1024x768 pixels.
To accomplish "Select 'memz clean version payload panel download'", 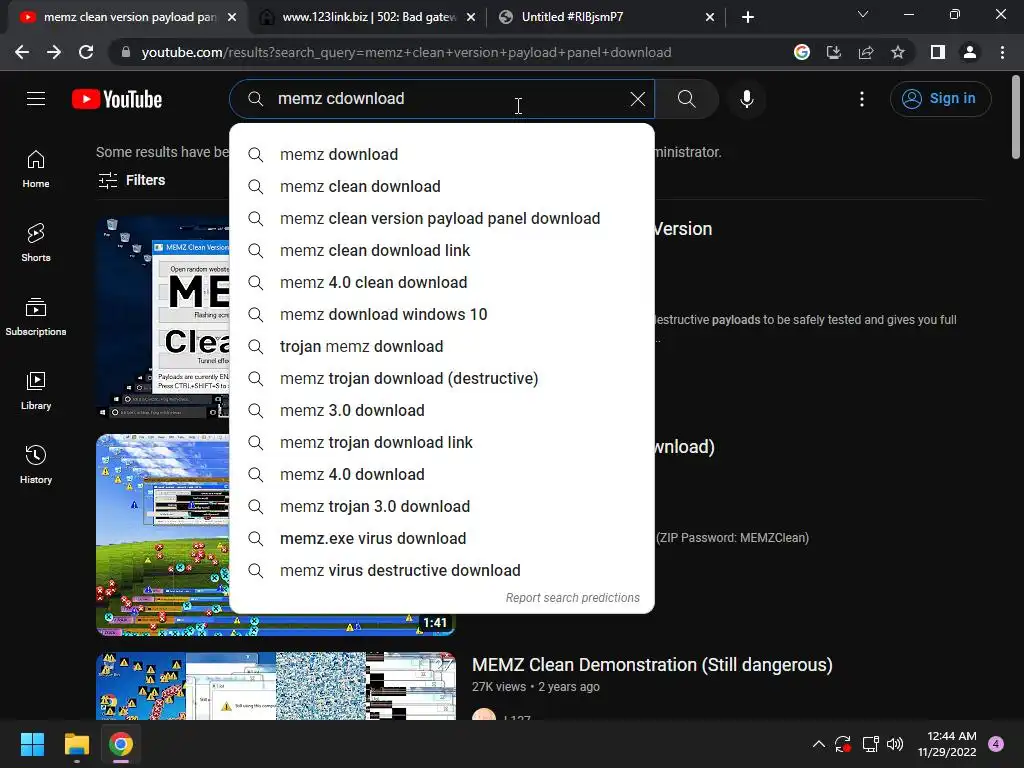I will [441, 218].
